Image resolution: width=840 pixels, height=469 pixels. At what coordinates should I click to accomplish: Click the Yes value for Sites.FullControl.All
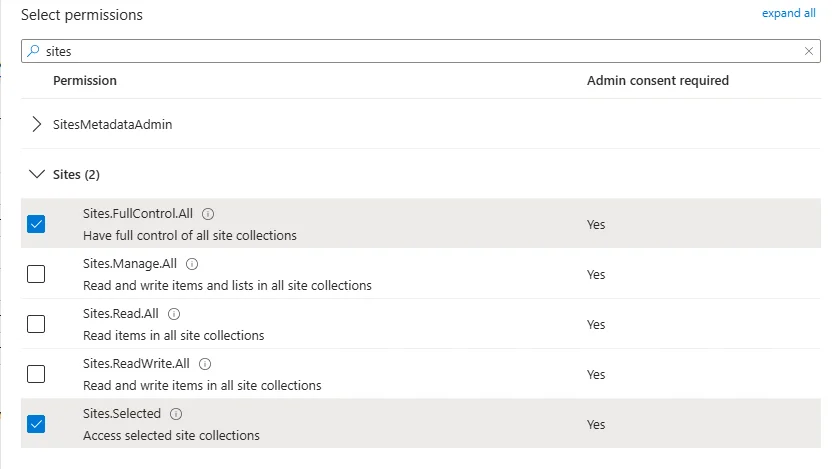click(596, 225)
